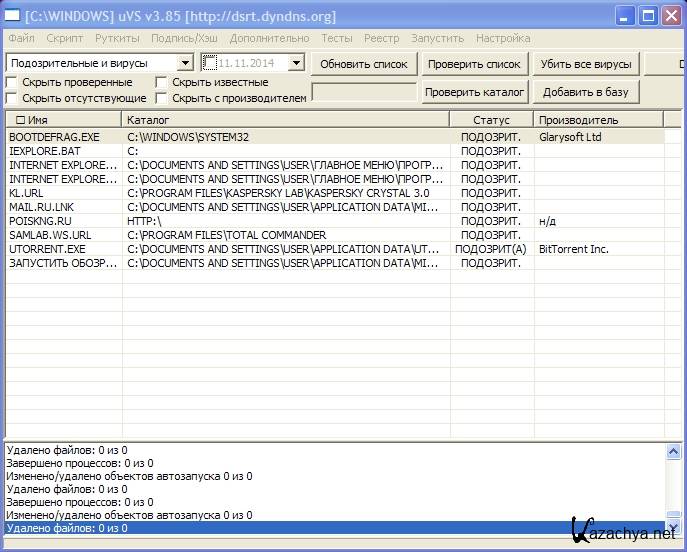
Task: Expand the 11.11.2014 date picker dropdown
Action: 295,63
